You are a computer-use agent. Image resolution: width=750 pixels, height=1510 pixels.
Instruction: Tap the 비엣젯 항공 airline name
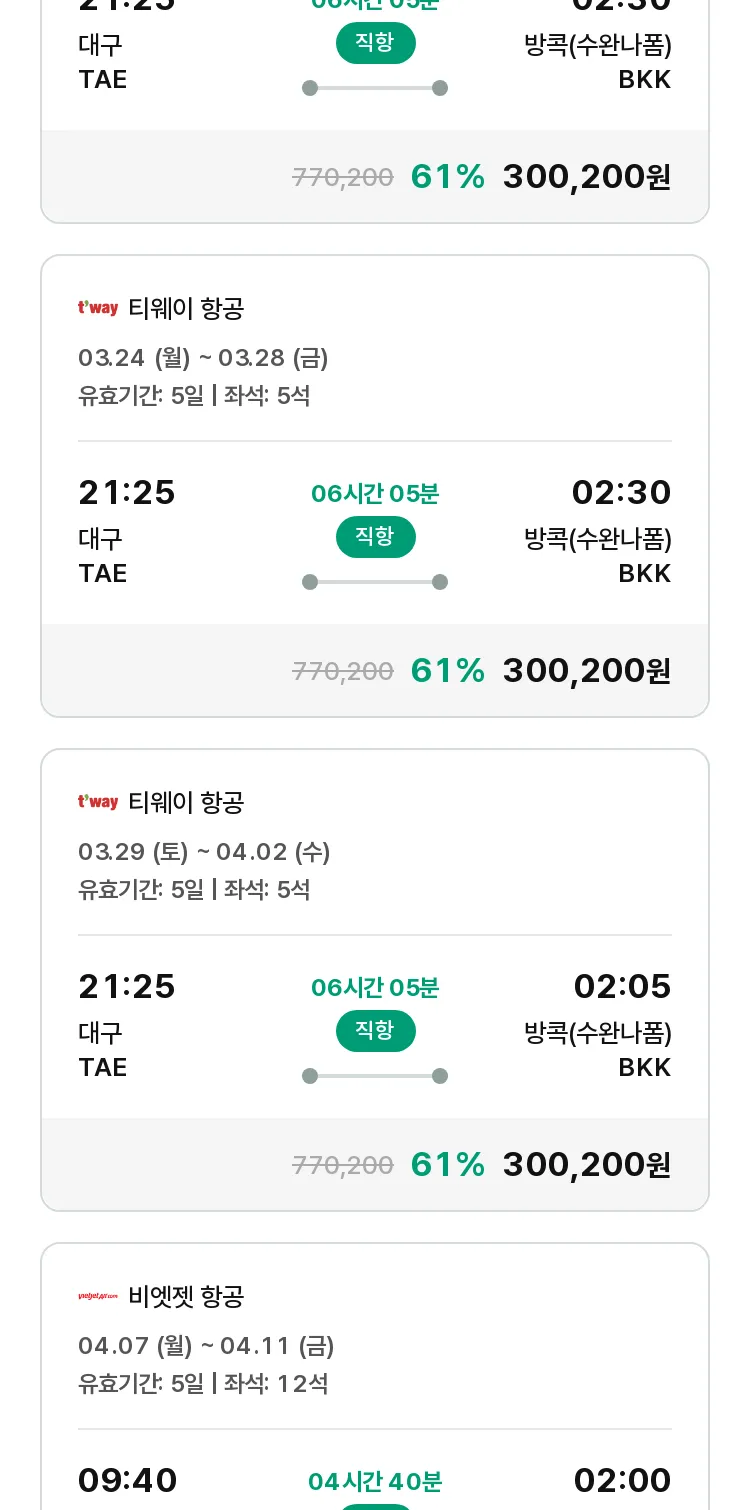pyautogui.click(x=186, y=1296)
